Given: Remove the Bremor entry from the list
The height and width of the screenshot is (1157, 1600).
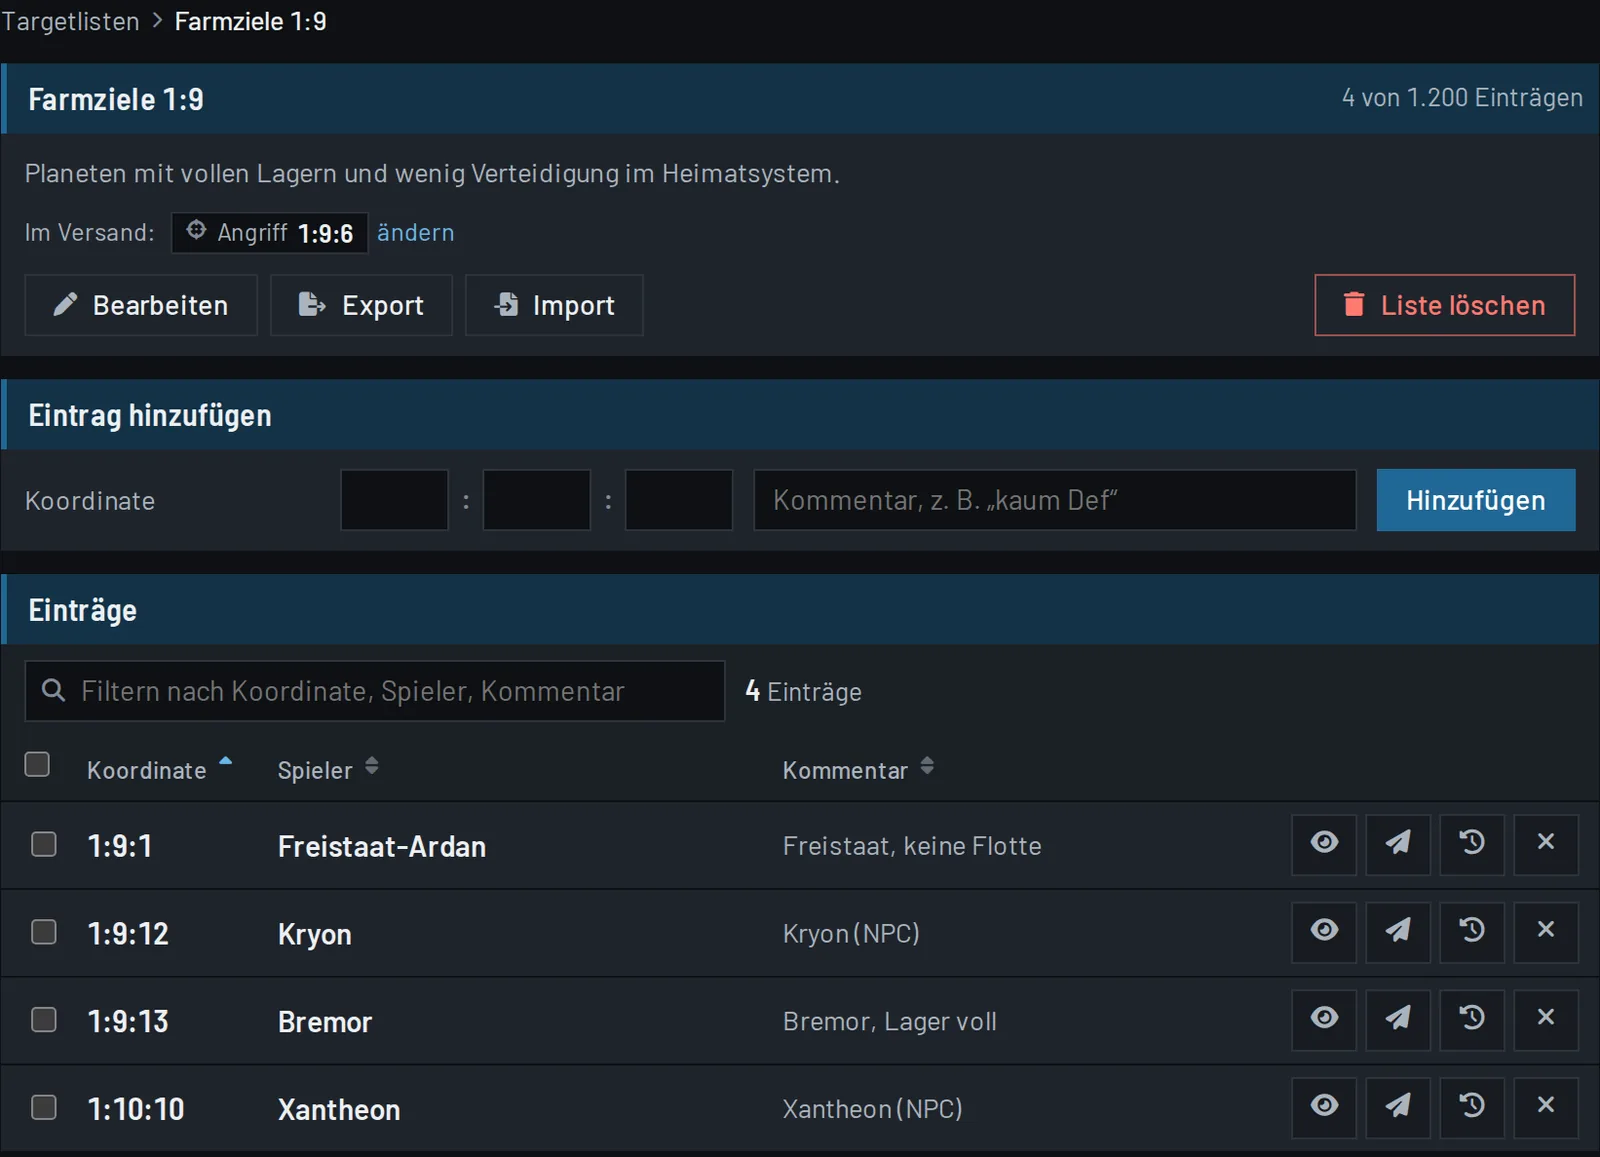Looking at the screenshot, I should click(x=1546, y=1021).
